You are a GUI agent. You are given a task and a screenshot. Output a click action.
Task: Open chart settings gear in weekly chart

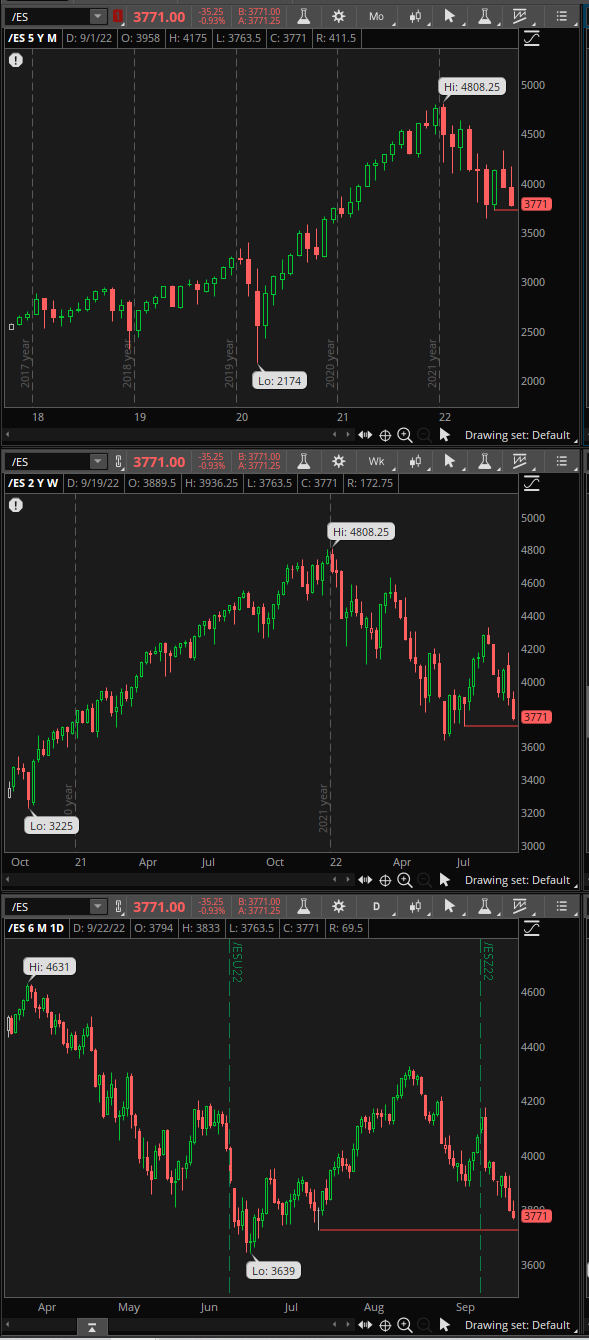[x=339, y=461]
